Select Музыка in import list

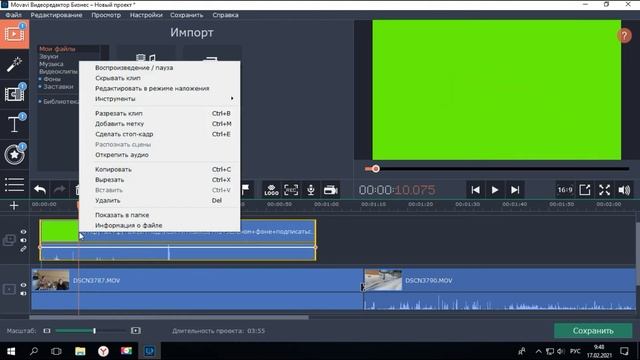[x=51, y=64]
